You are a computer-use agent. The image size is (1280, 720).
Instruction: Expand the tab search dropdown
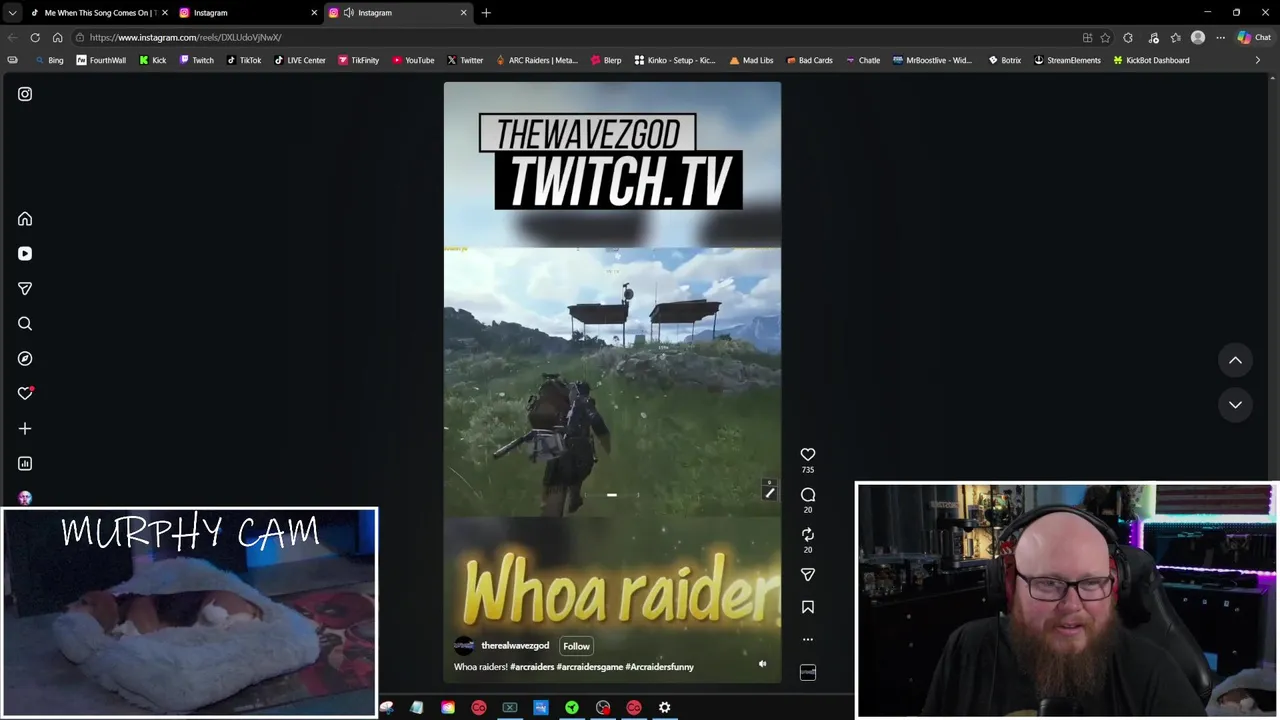pos(12,13)
